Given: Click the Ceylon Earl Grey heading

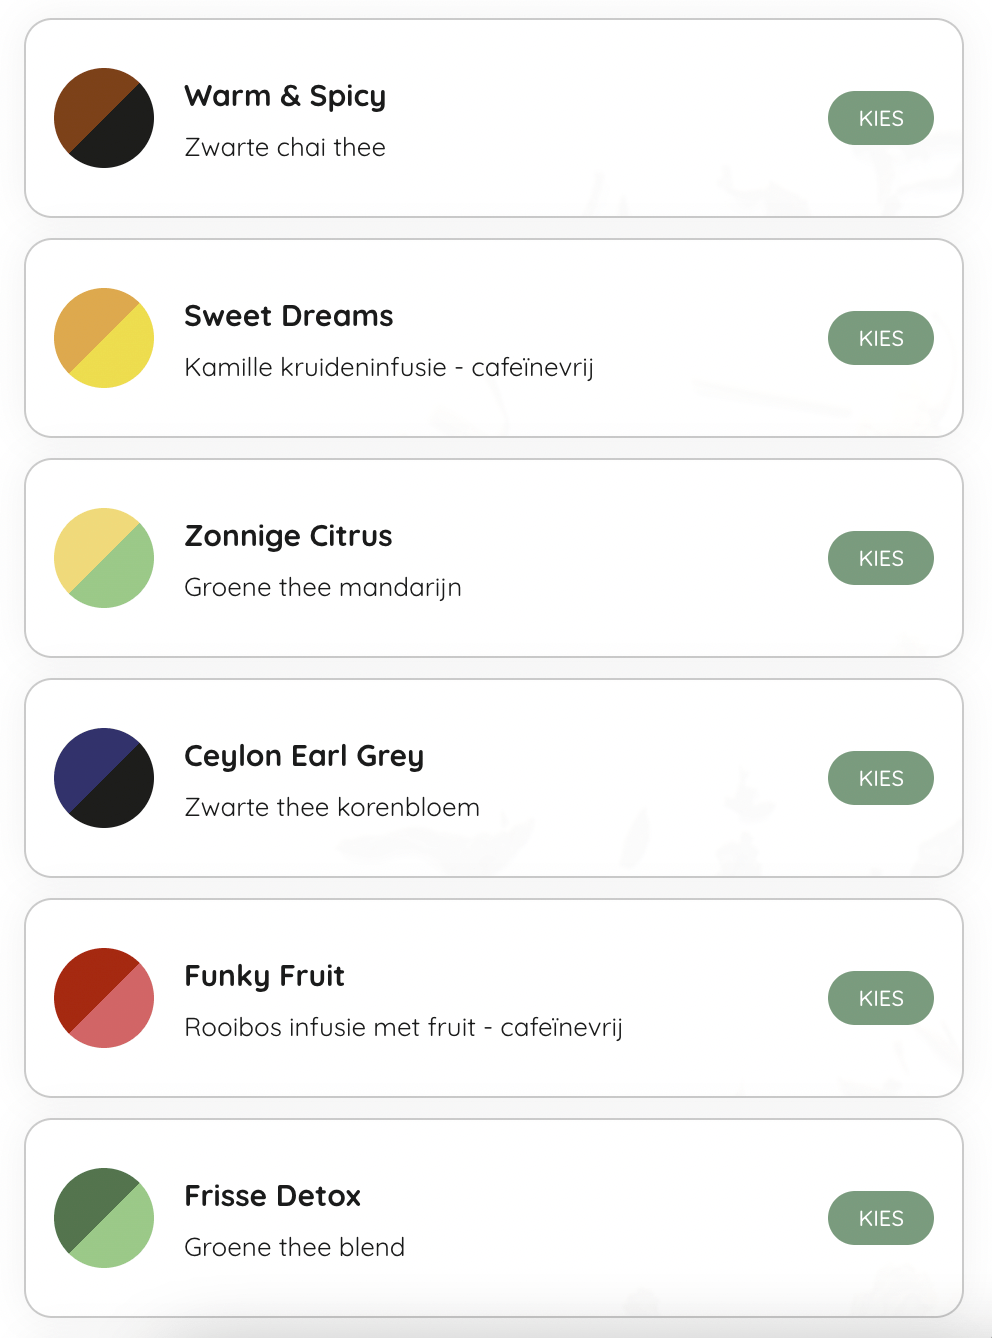Looking at the screenshot, I should point(304,756).
